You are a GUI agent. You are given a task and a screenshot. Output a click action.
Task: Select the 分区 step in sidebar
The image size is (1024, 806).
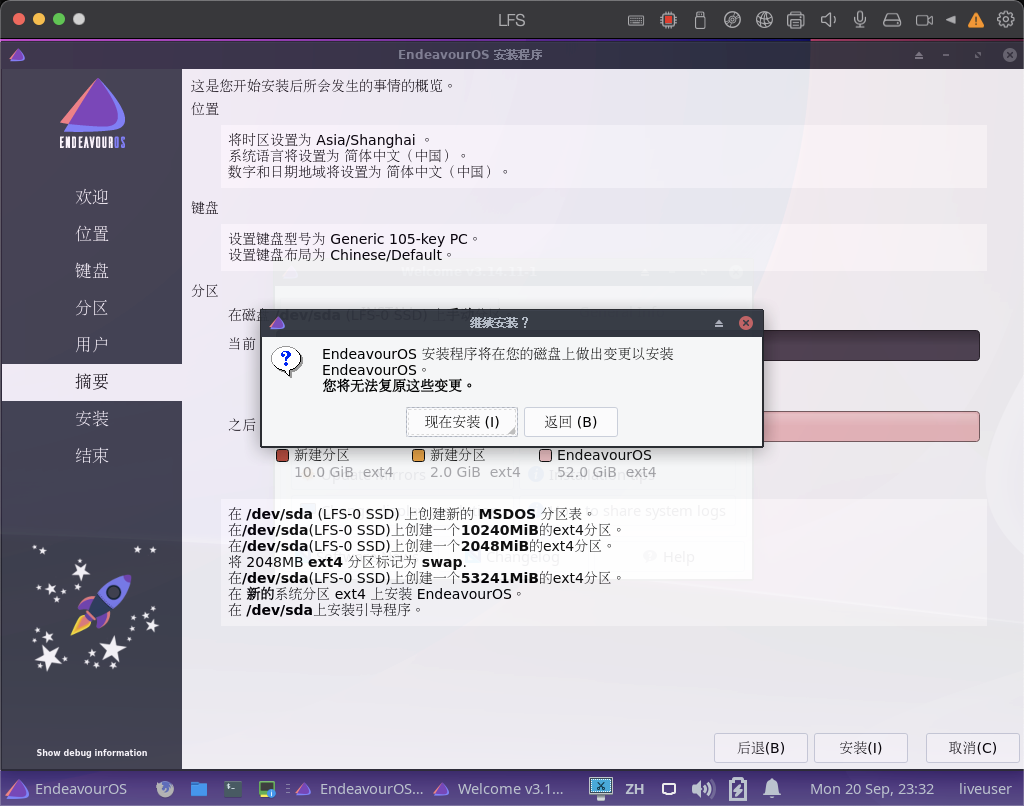91,308
